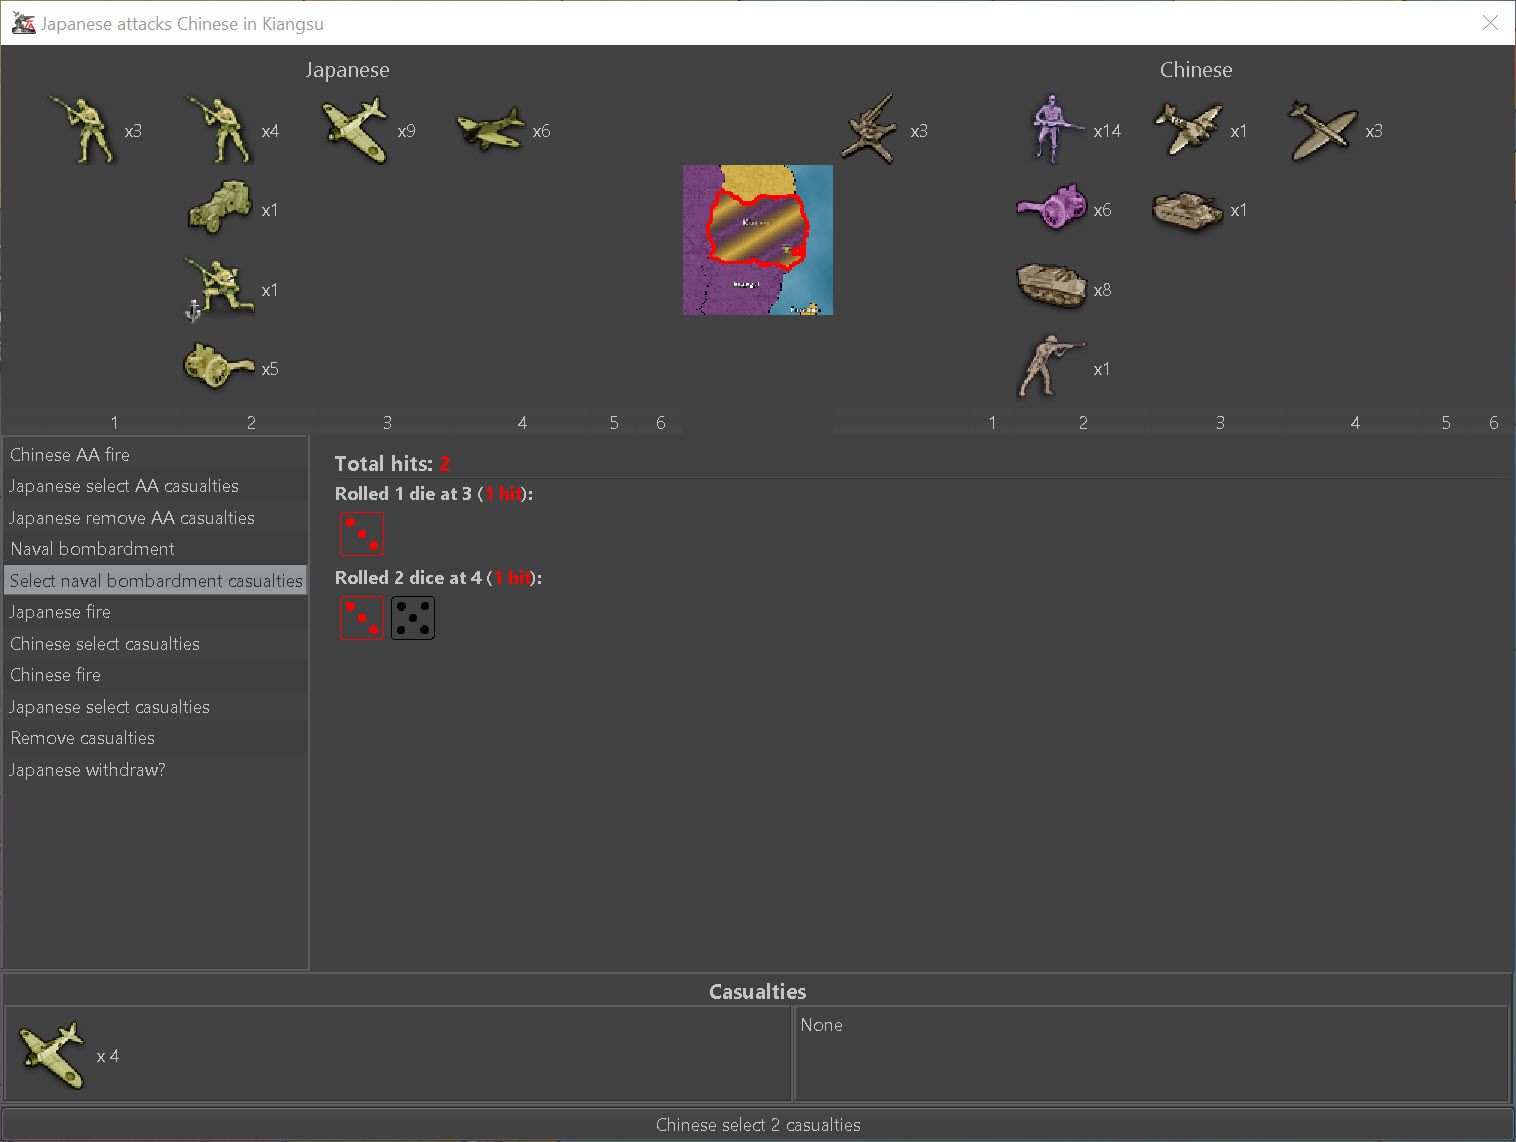Select 'Japanese withdraw?' step
This screenshot has height=1142, width=1516.
coord(155,770)
